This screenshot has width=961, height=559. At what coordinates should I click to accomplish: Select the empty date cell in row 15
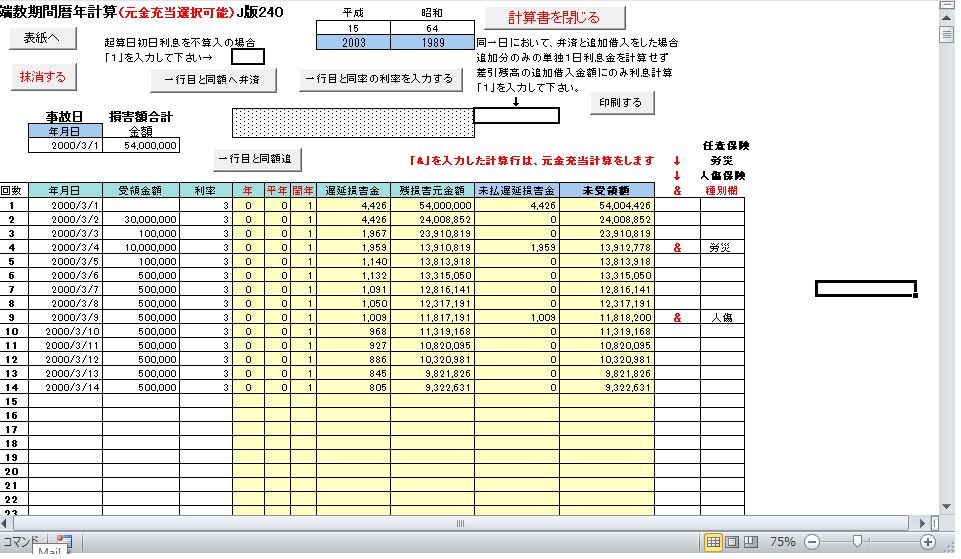pyautogui.click(x=65, y=401)
